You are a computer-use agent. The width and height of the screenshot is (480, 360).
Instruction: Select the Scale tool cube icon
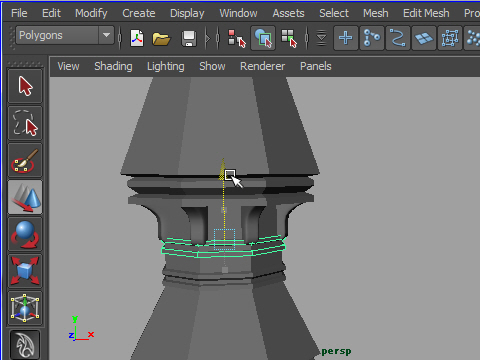[x=25, y=271]
